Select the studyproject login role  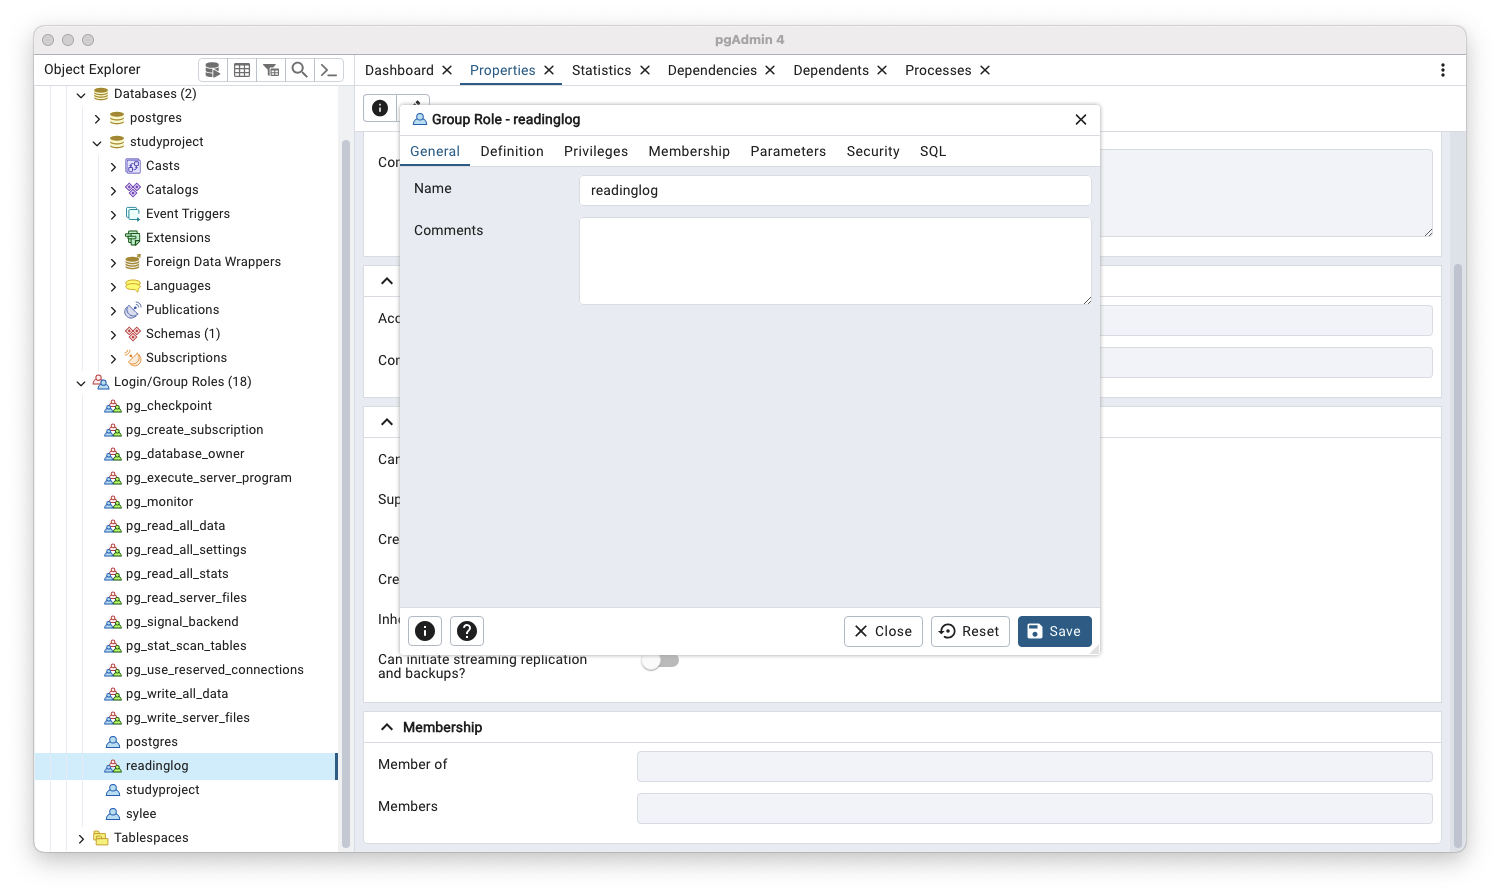pos(162,790)
